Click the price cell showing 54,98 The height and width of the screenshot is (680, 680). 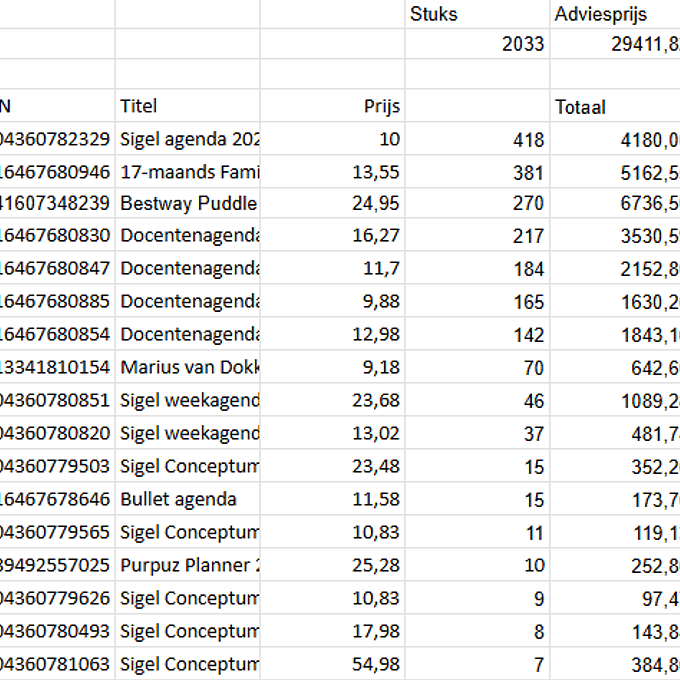coord(332,663)
